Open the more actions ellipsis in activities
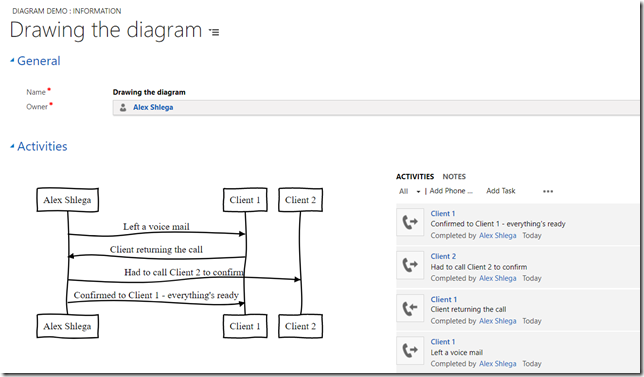644x377 pixels. [548, 191]
